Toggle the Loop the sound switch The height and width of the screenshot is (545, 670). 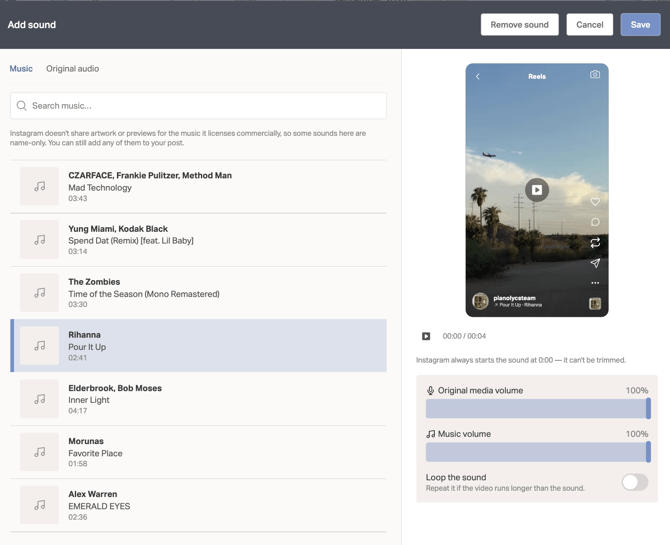click(635, 482)
